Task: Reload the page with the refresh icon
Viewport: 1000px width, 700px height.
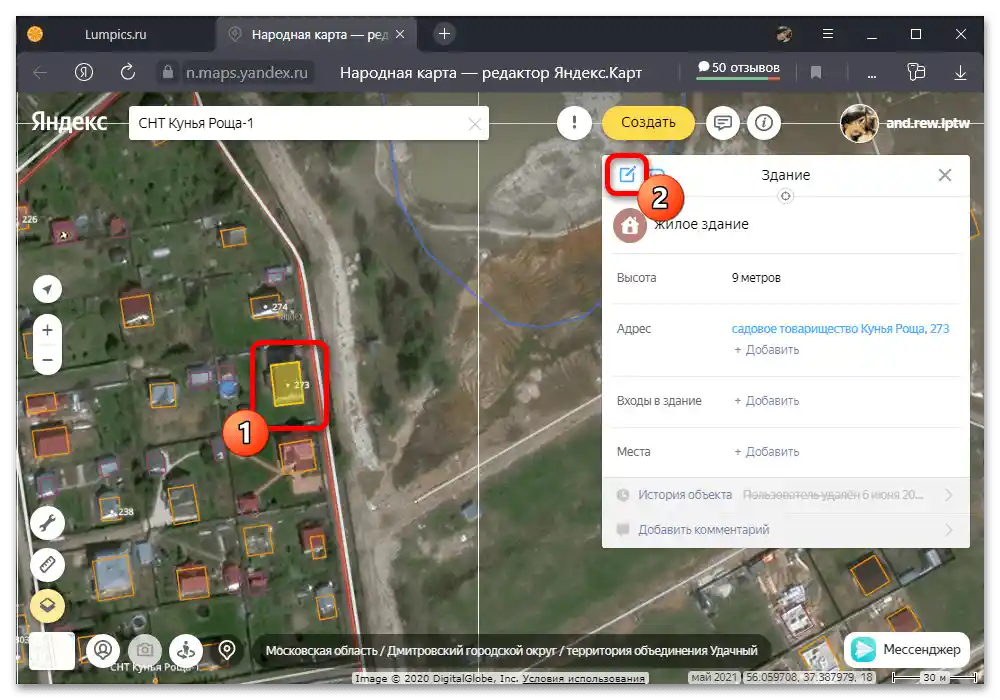Action: pyautogui.click(x=128, y=72)
